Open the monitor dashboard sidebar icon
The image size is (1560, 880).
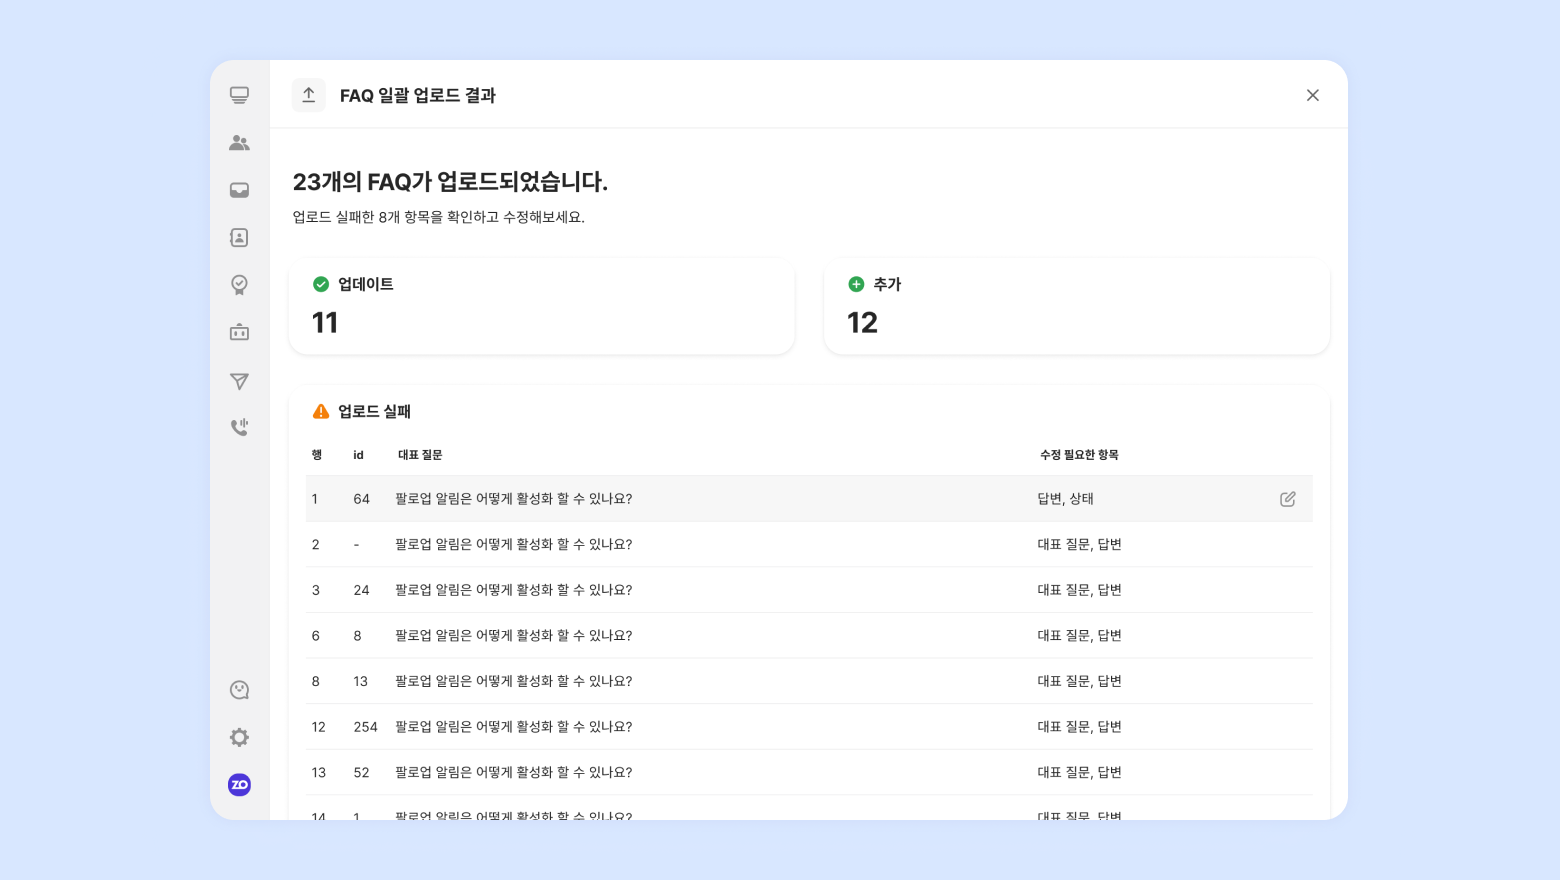point(239,95)
